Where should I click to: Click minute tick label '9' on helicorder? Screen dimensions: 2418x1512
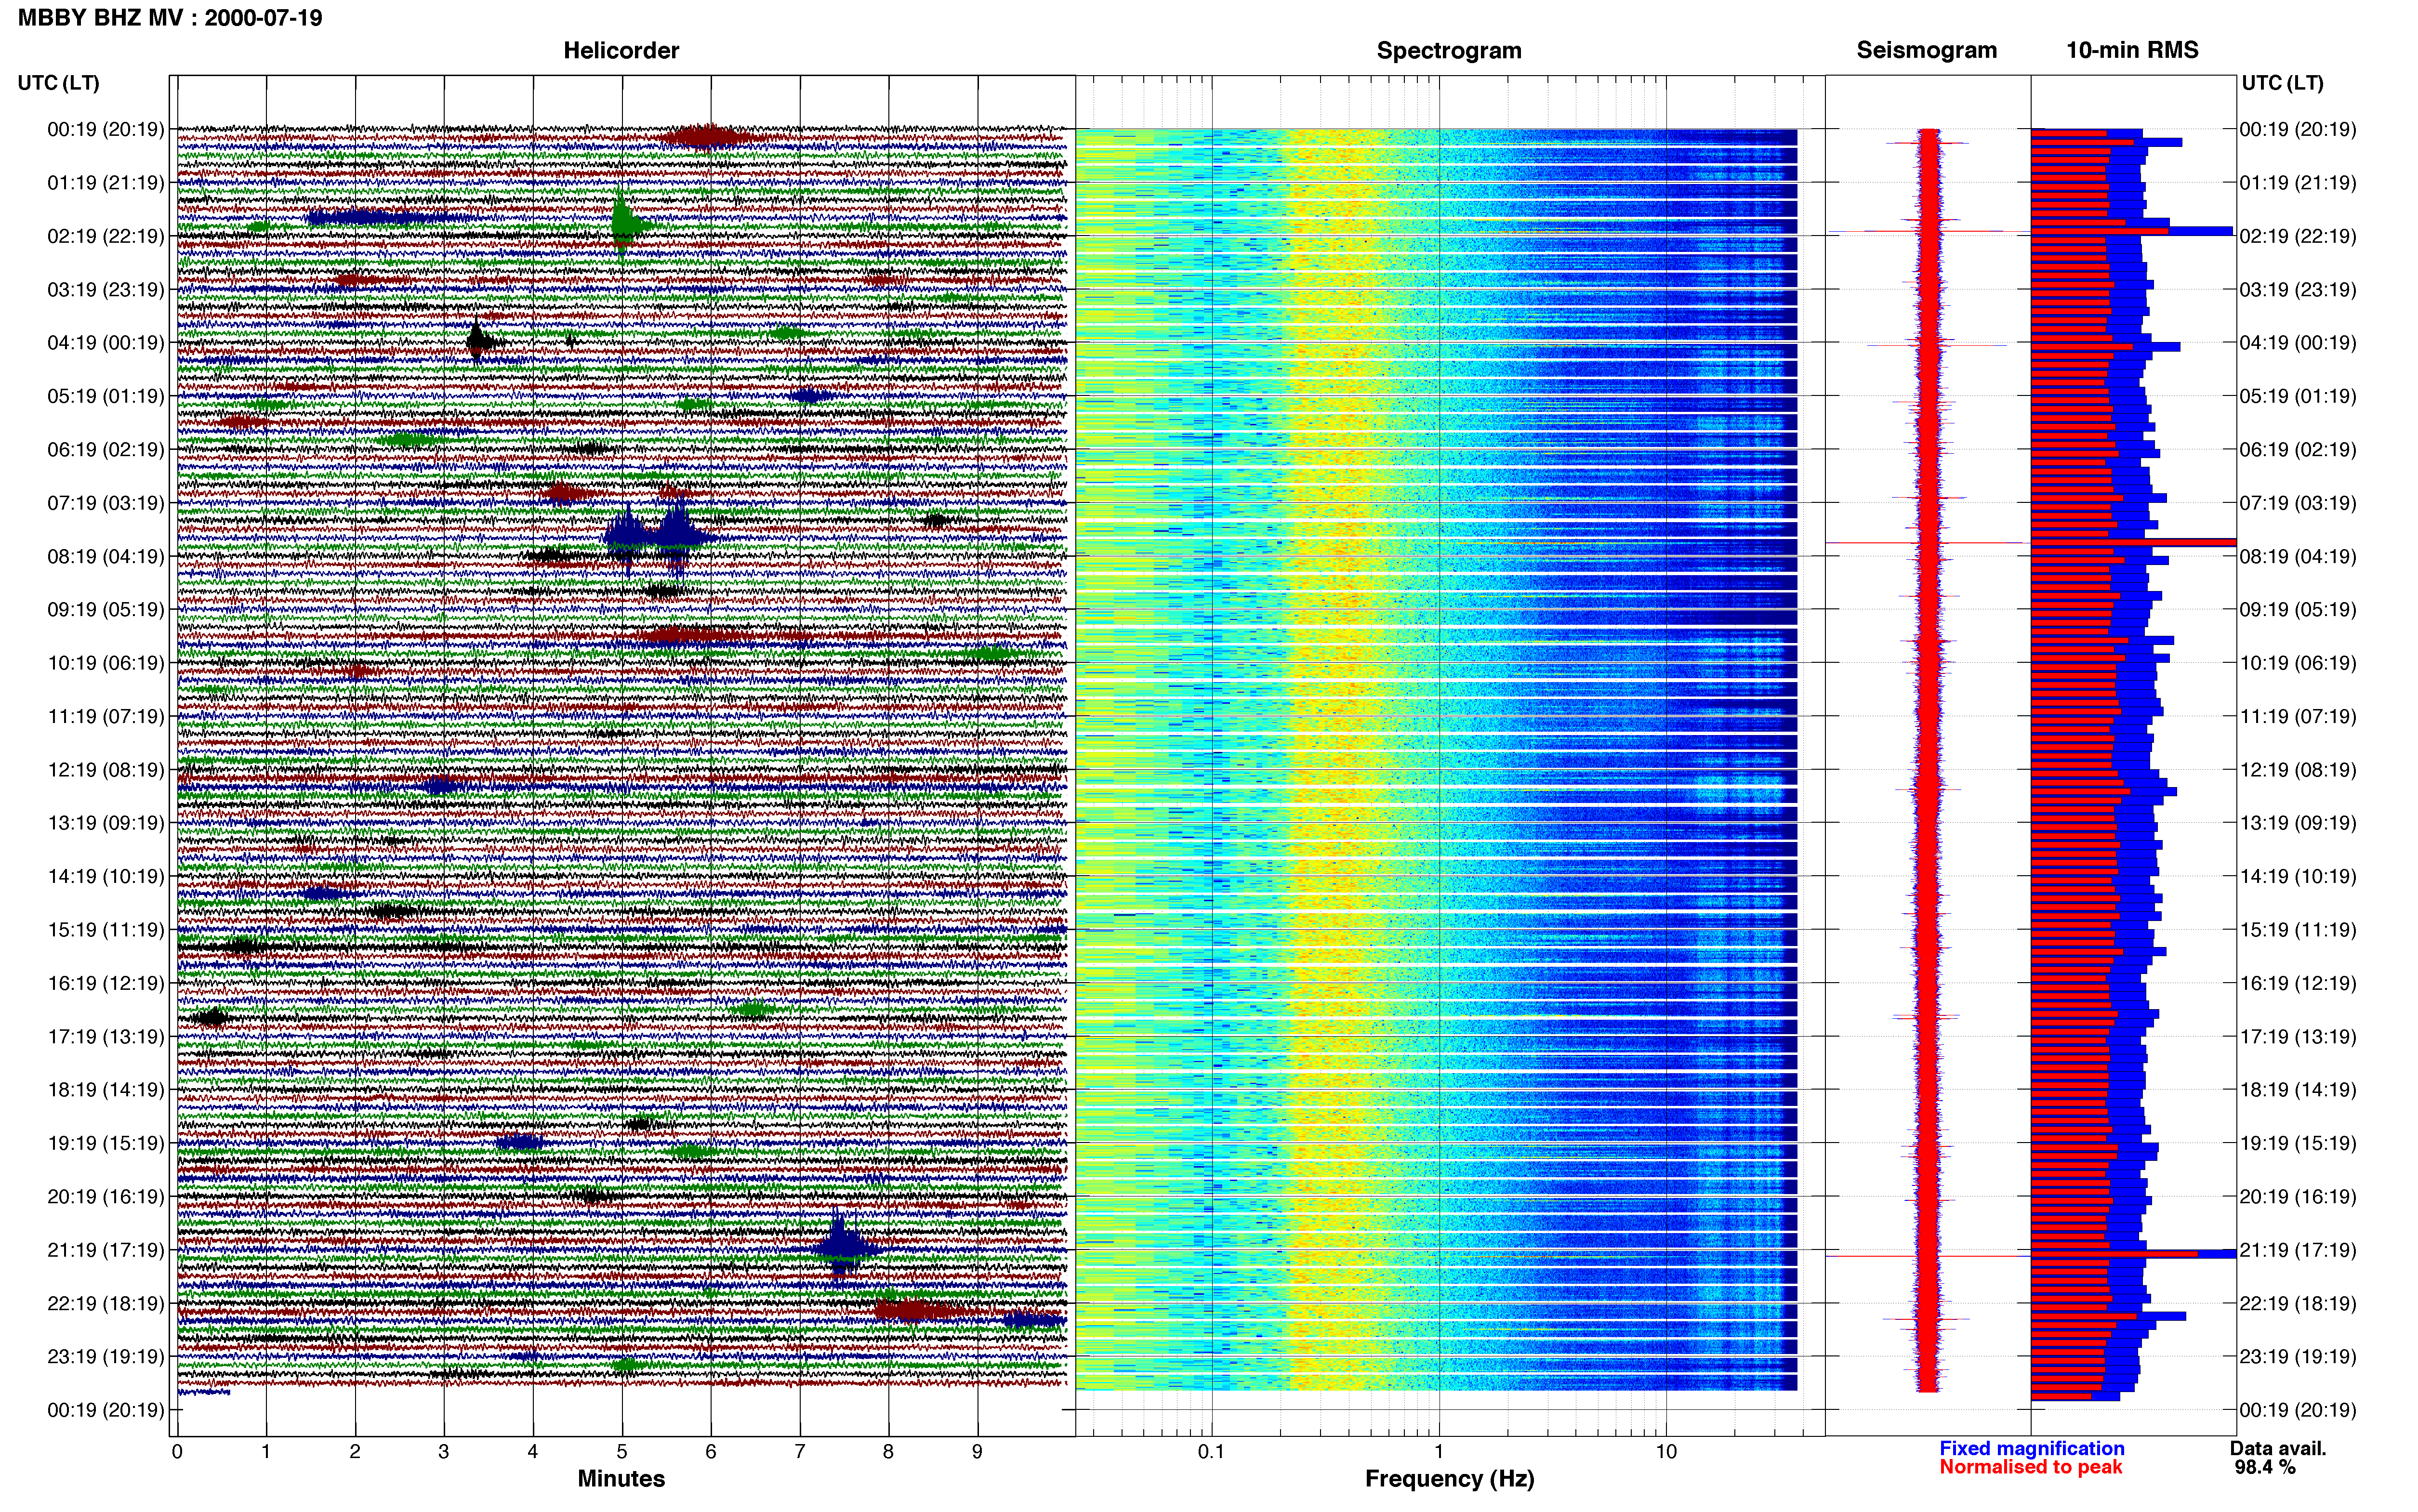(977, 1451)
